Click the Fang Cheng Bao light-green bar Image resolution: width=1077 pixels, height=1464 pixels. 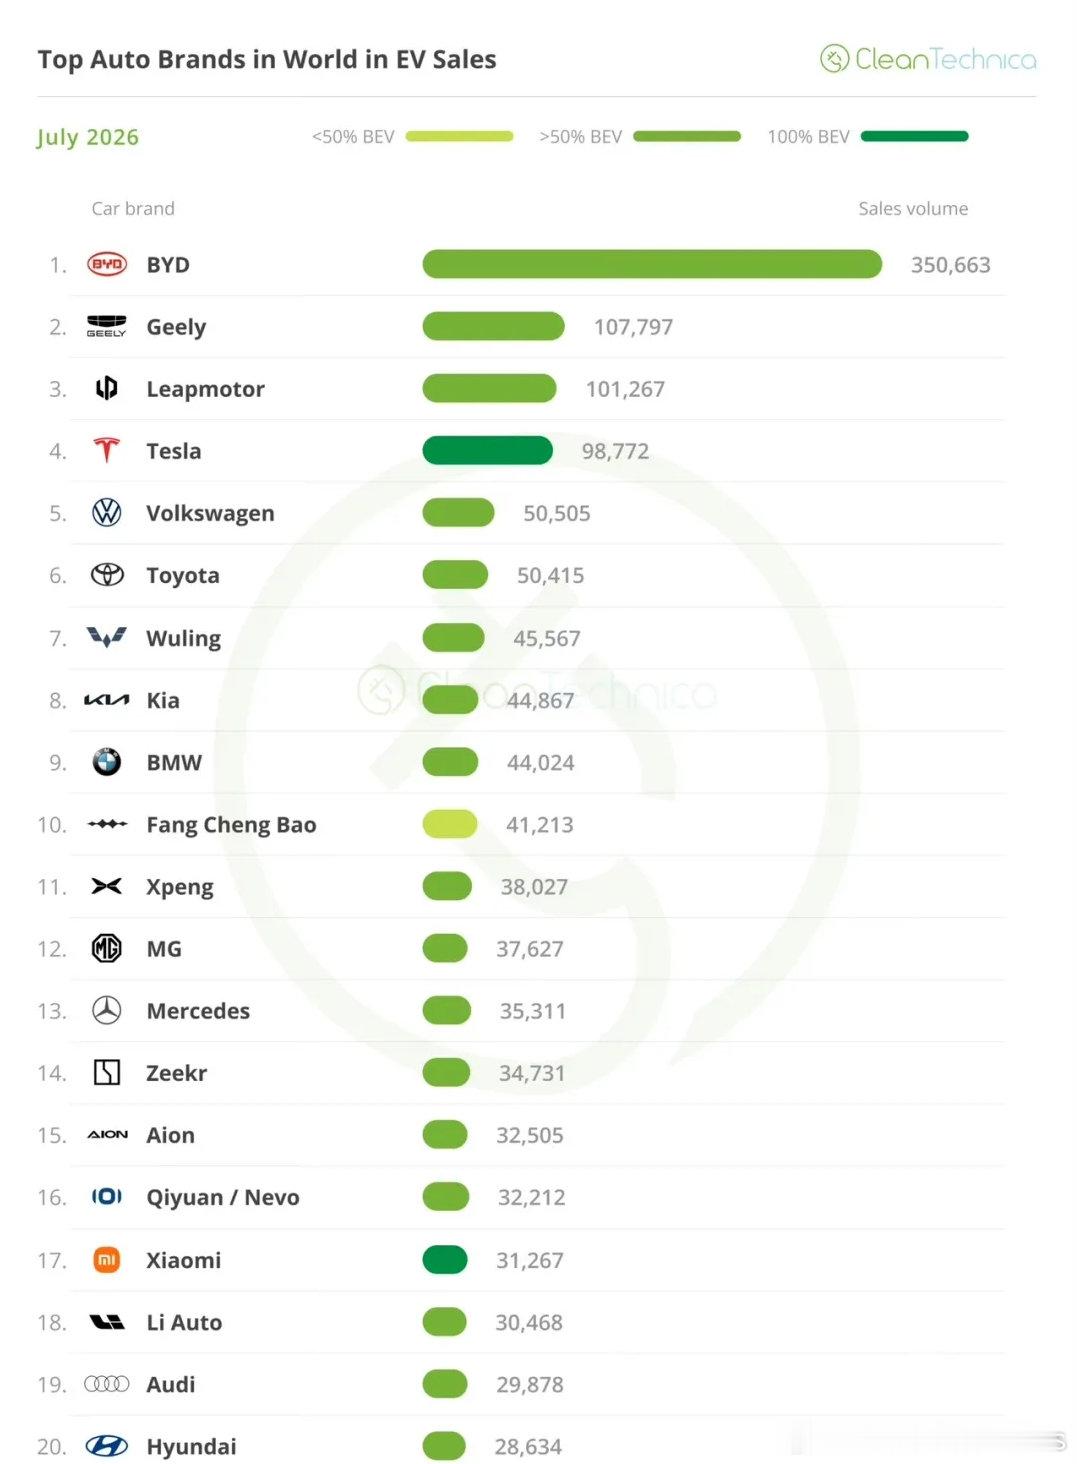click(450, 824)
